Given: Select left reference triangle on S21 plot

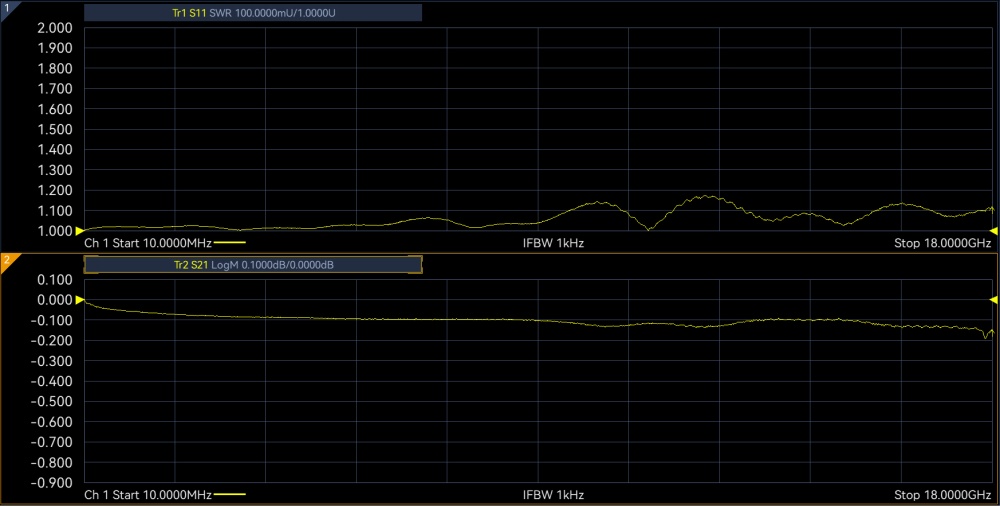Looking at the screenshot, I should (x=80, y=300).
